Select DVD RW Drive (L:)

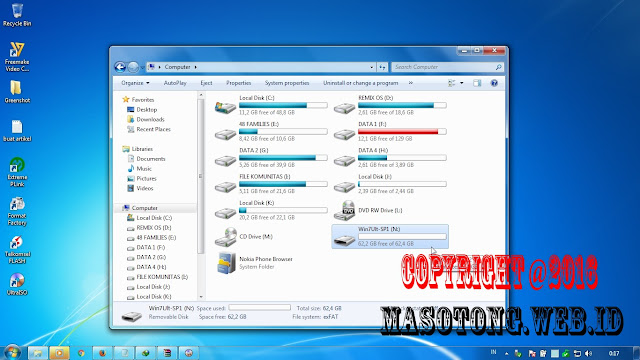click(x=390, y=210)
